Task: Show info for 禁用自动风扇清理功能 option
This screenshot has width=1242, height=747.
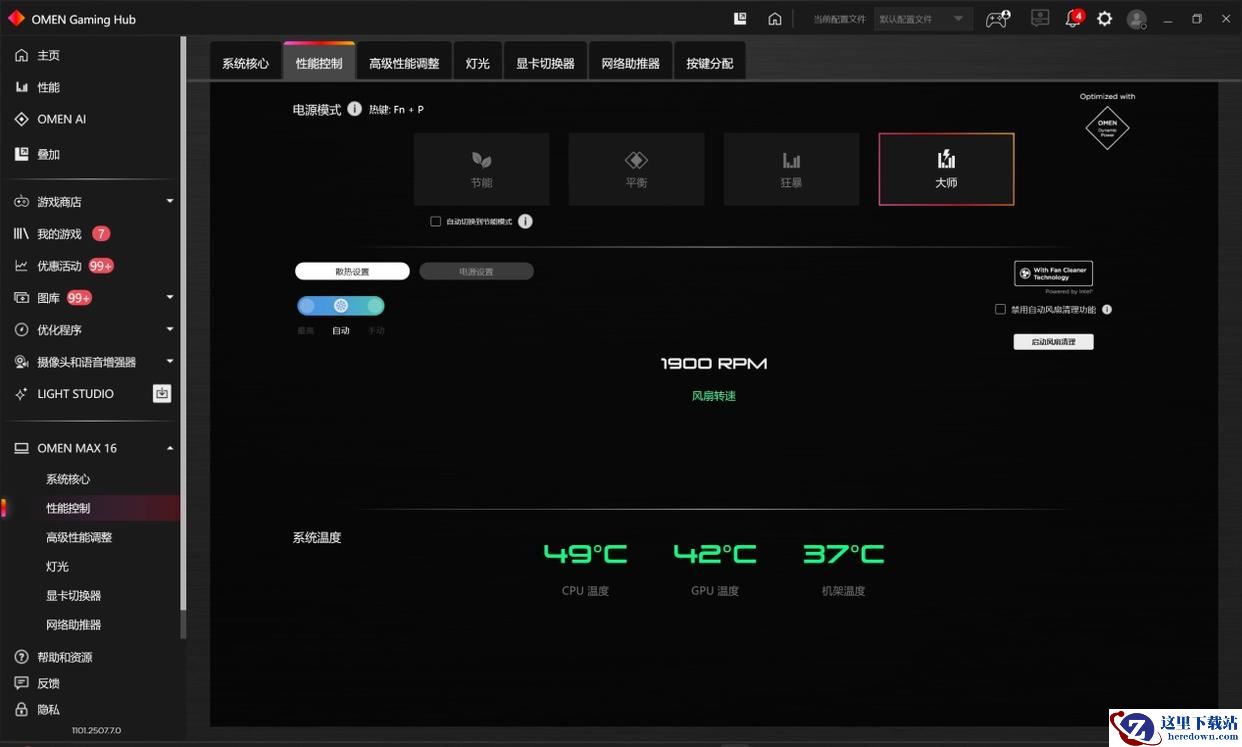Action: click(x=1107, y=310)
